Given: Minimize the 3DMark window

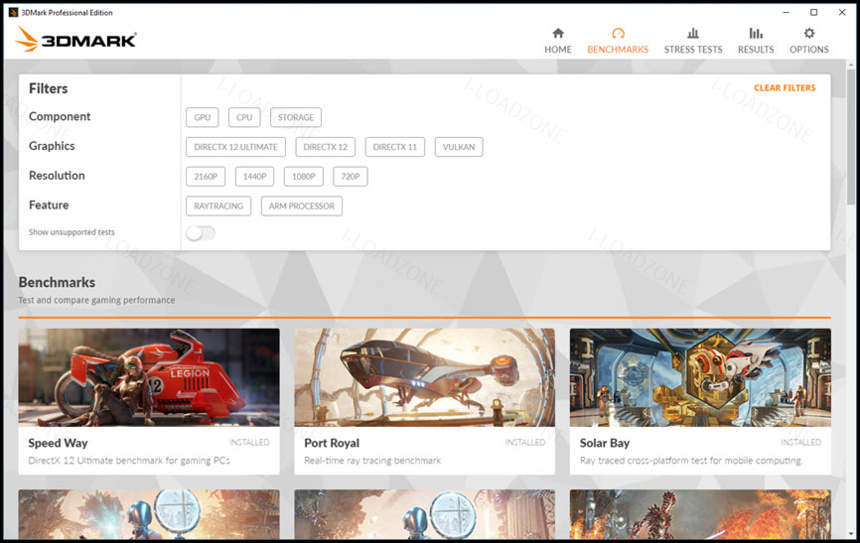Looking at the screenshot, I should [x=786, y=12].
